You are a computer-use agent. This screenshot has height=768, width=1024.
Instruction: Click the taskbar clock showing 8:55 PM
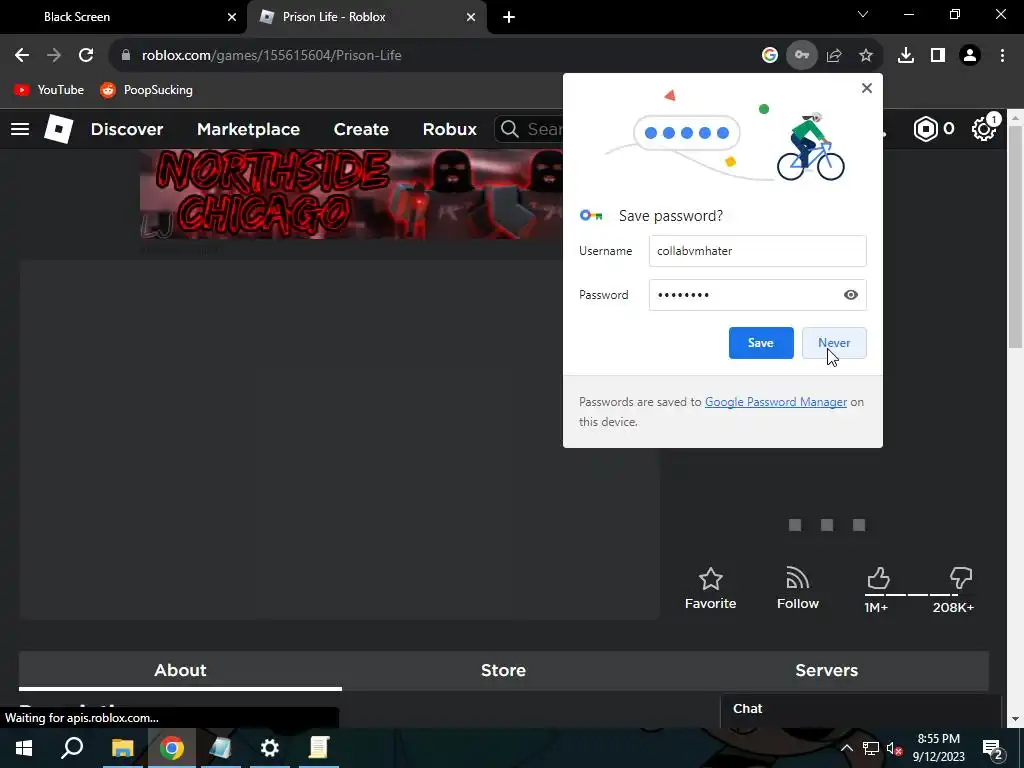938,748
